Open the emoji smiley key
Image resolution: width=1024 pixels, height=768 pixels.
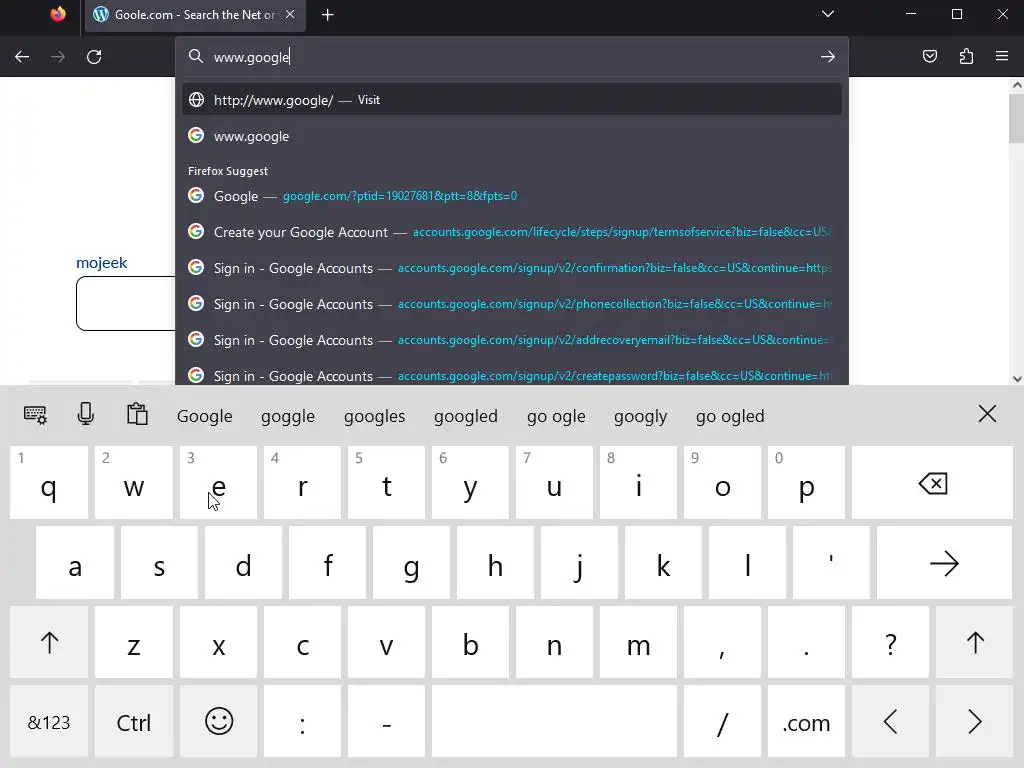pyautogui.click(x=219, y=722)
